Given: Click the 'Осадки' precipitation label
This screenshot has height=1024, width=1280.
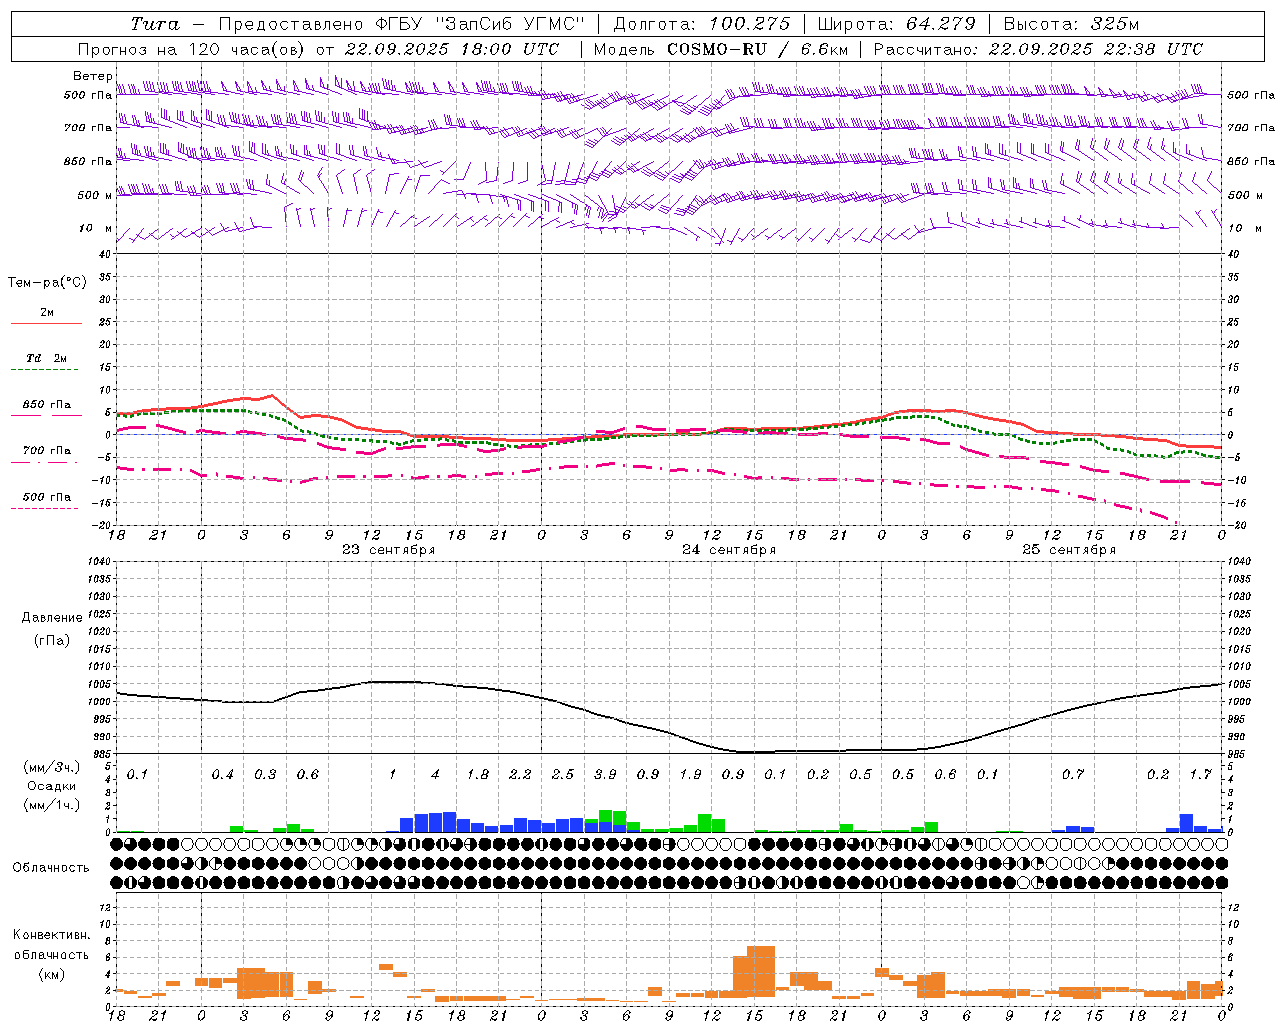Looking at the screenshot, I should click(52, 786).
